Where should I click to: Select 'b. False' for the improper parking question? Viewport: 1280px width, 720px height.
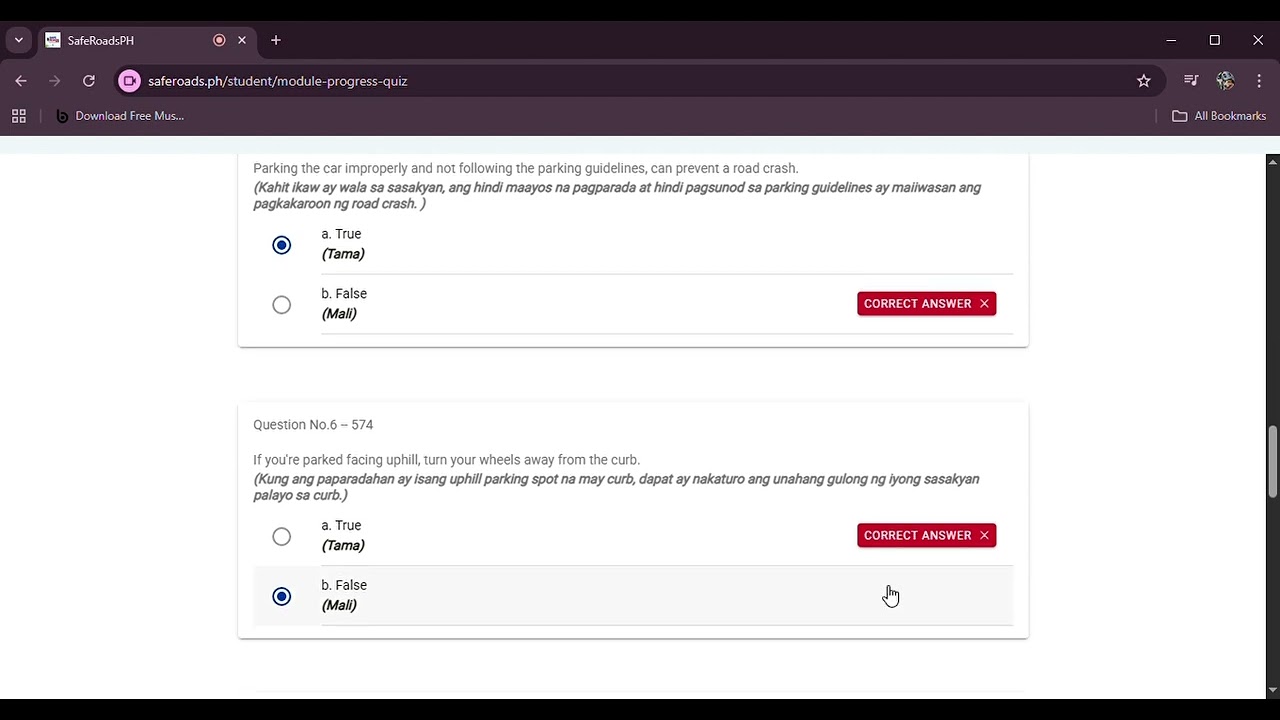click(282, 305)
